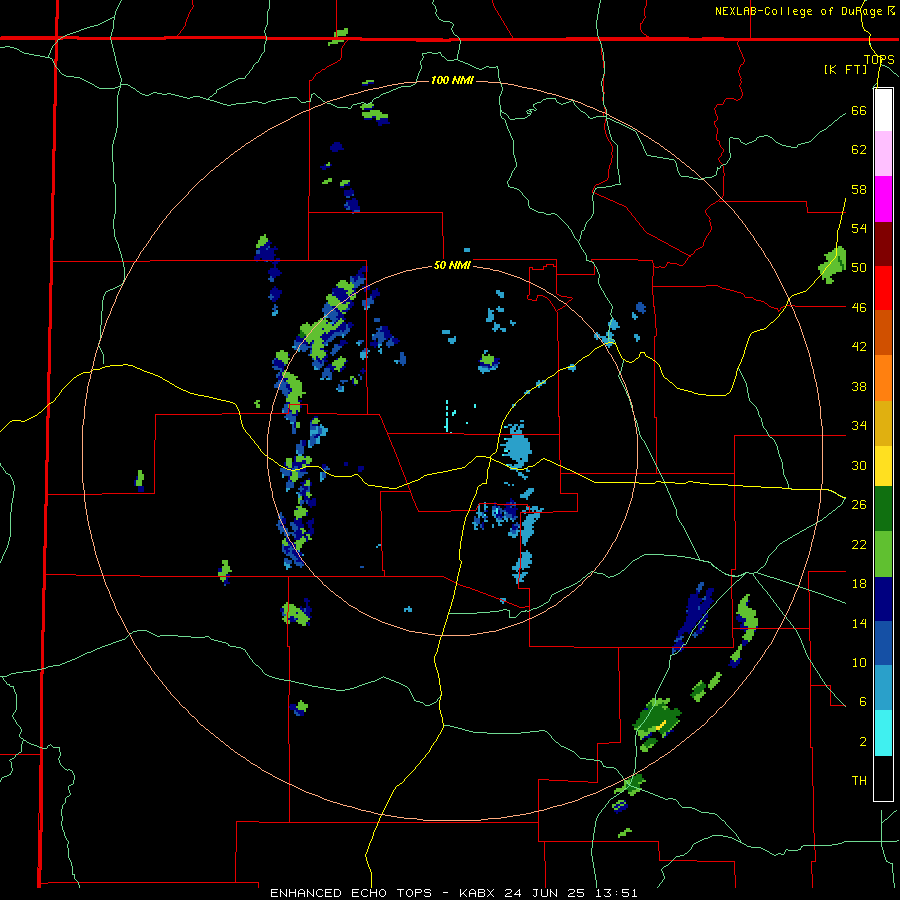
Task: Click the 42 legend value
Action: point(859,347)
